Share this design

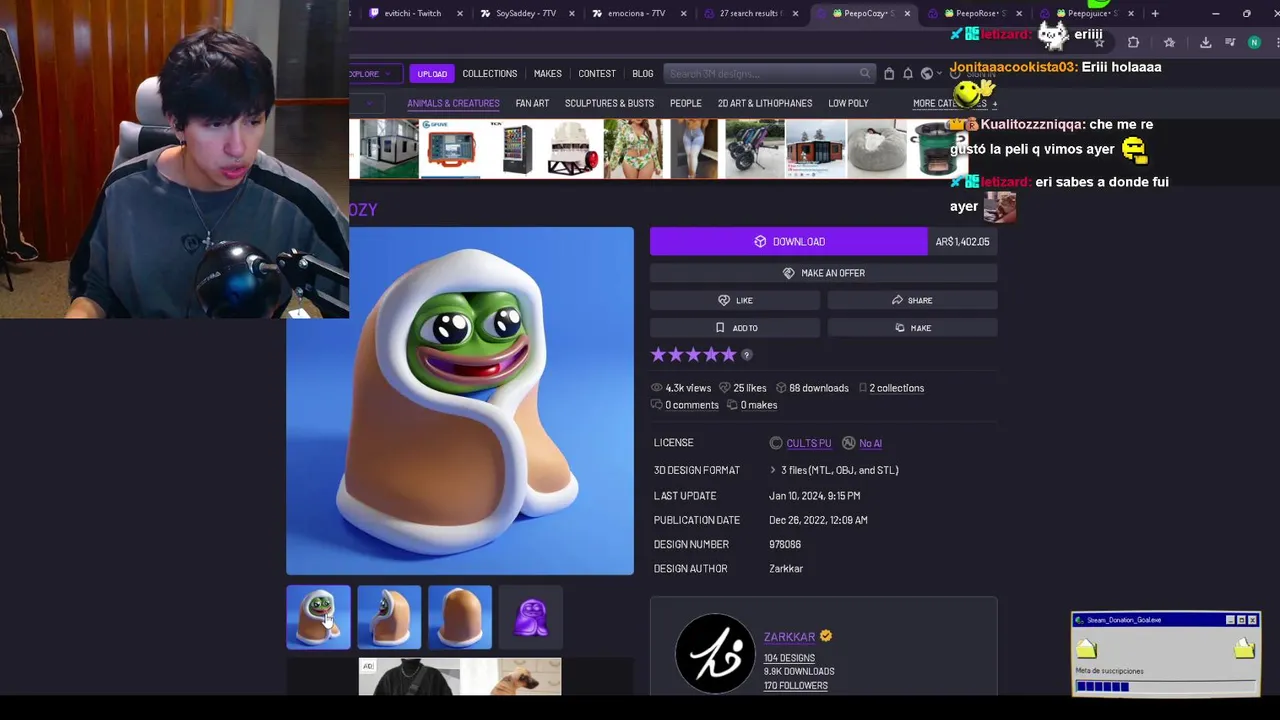[912, 300]
